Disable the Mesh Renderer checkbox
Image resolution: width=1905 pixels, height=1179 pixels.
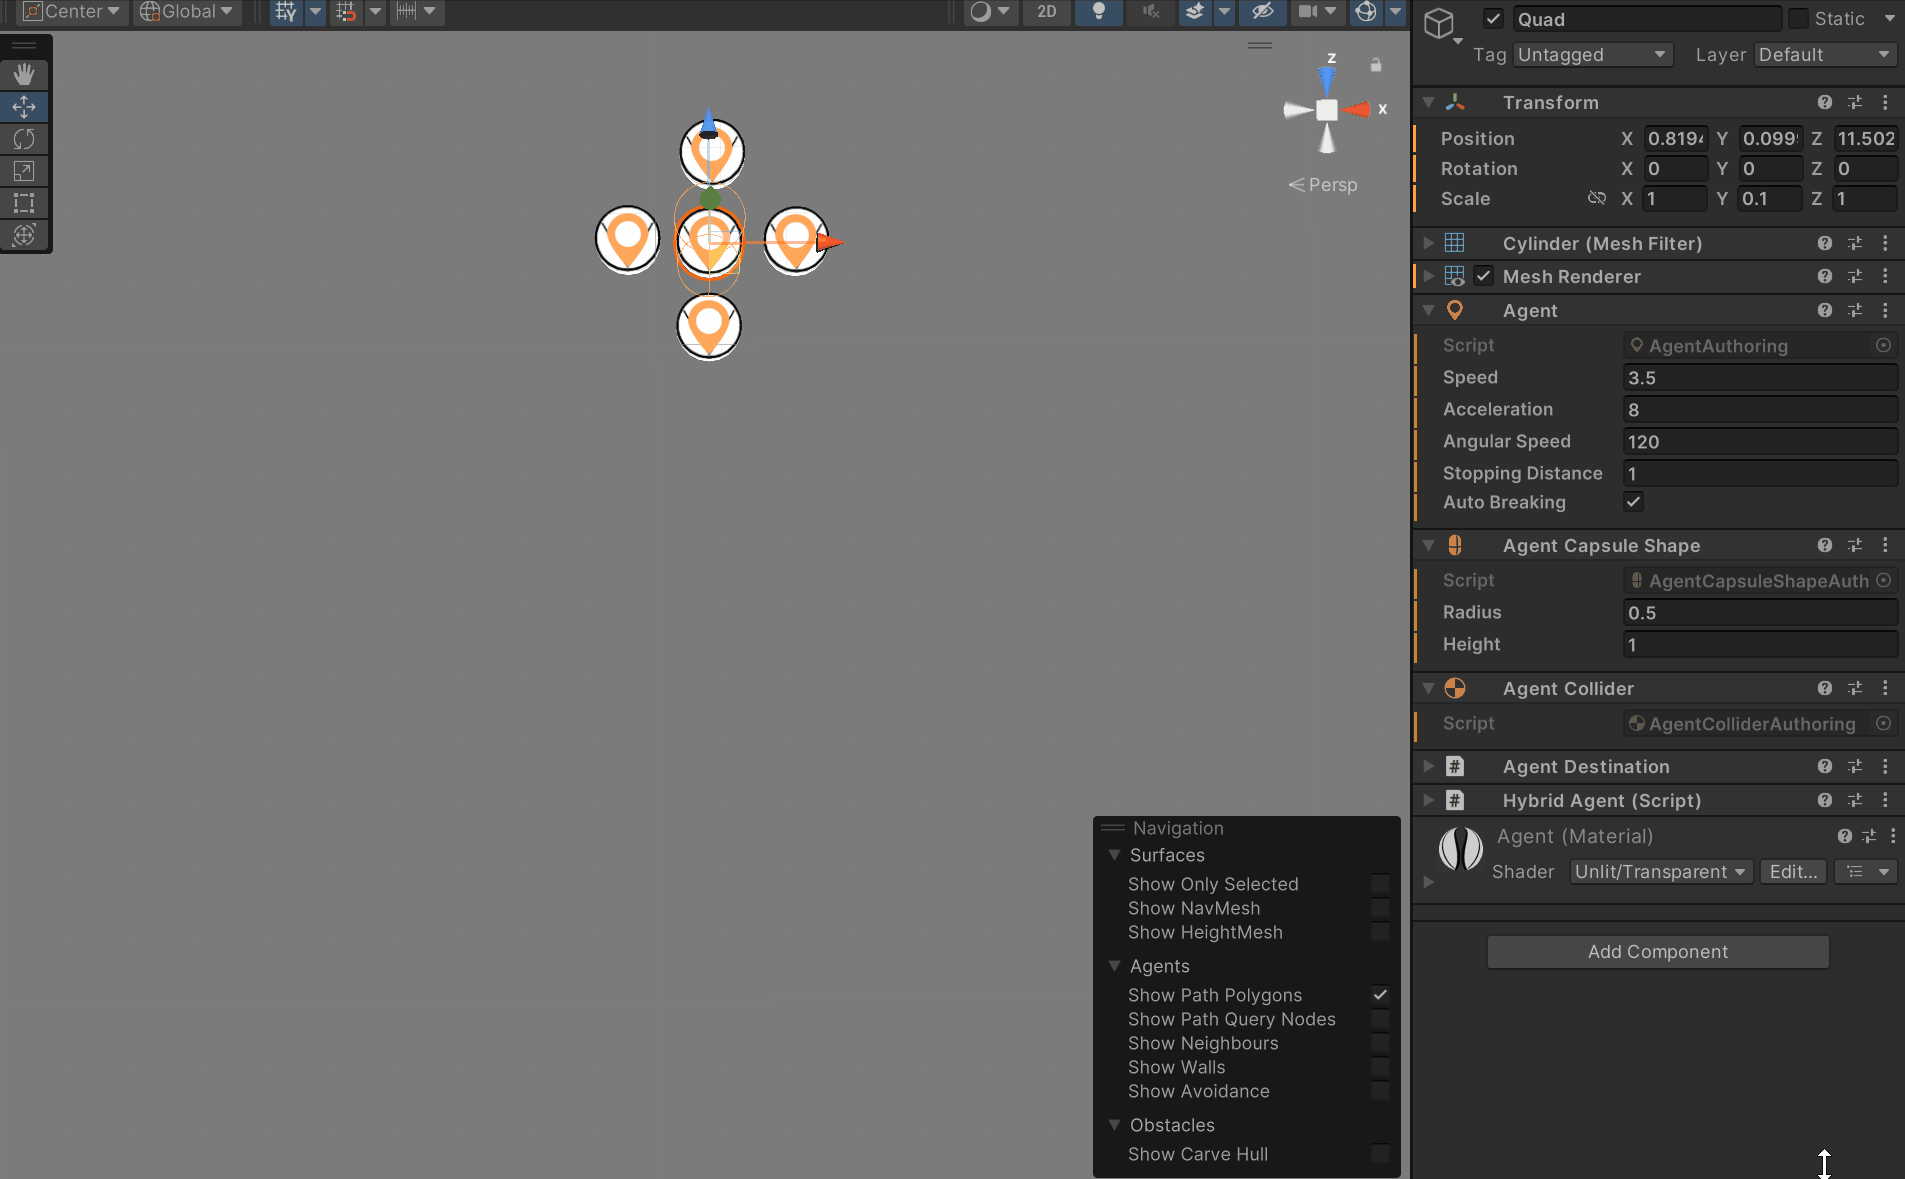pyautogui.click(x=1484, y=276)
